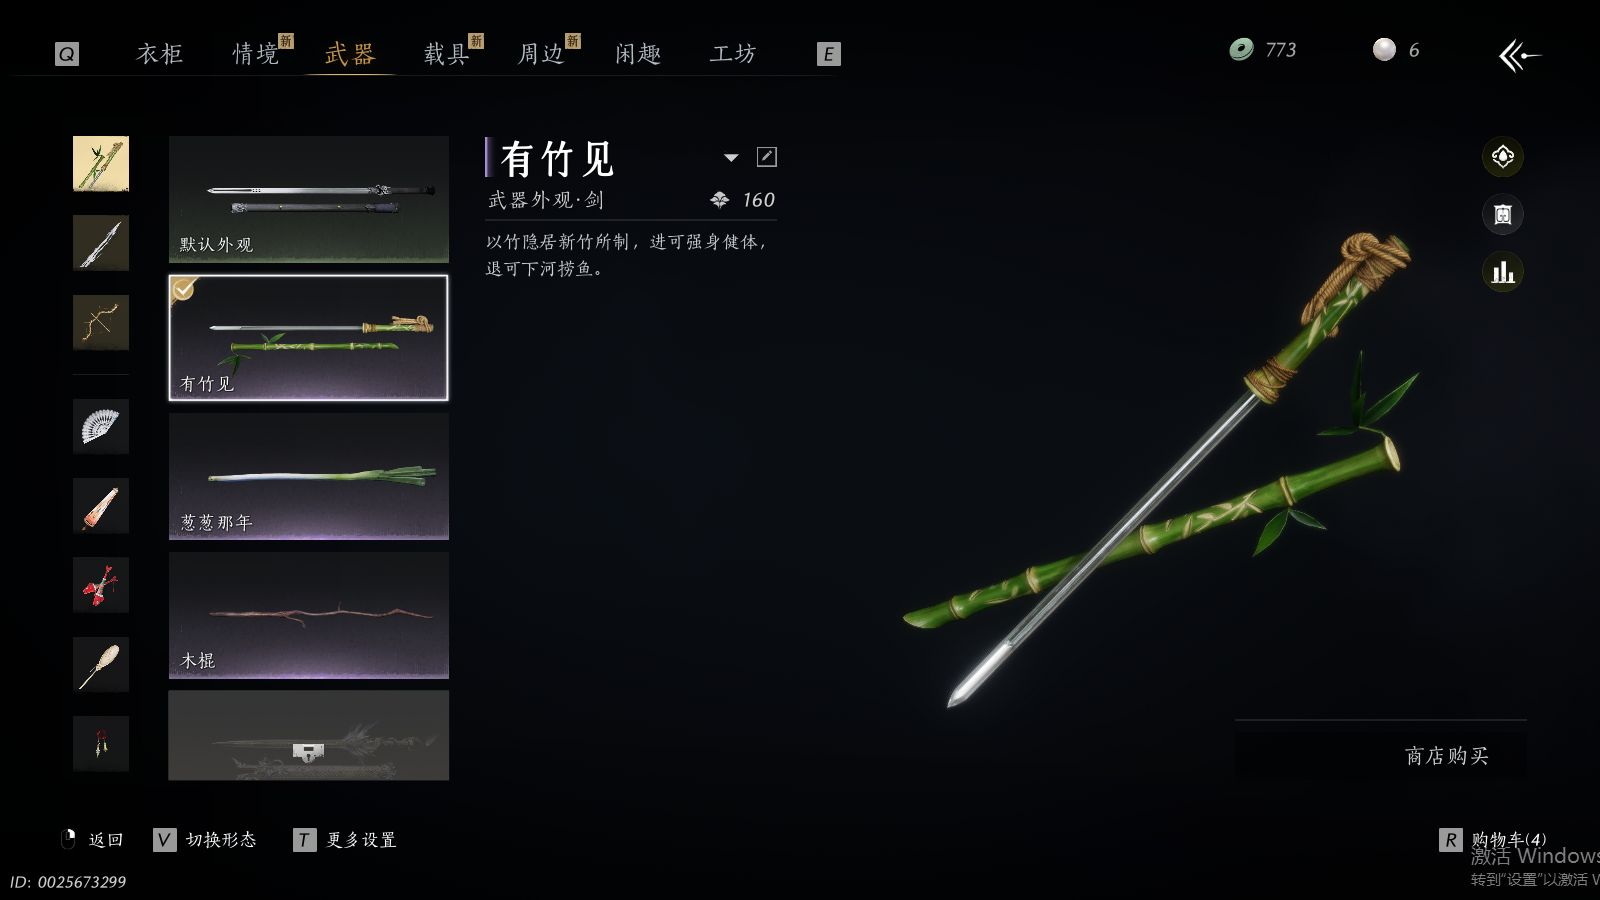Expand the dropdown arrow next to 有竹见
1600x900 pixels.
[x=731, y=158]
